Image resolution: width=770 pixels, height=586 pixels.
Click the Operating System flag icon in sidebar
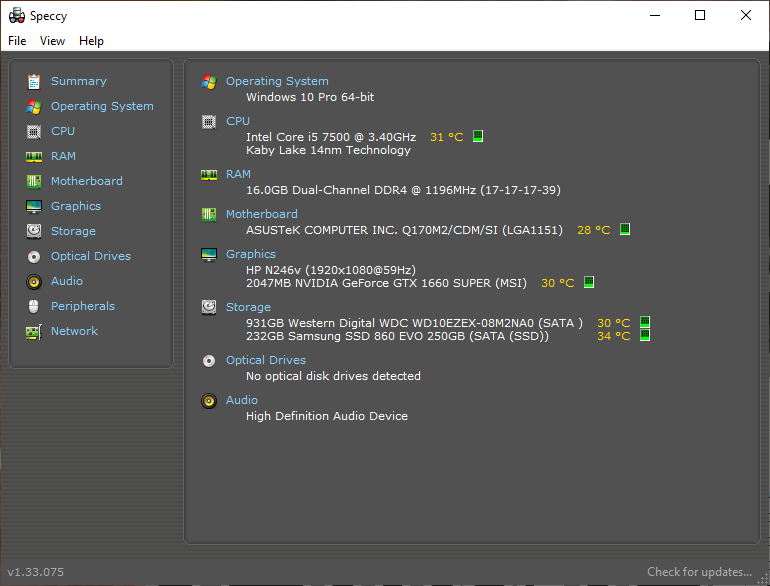pyautogui.click(x=34, y=107)
